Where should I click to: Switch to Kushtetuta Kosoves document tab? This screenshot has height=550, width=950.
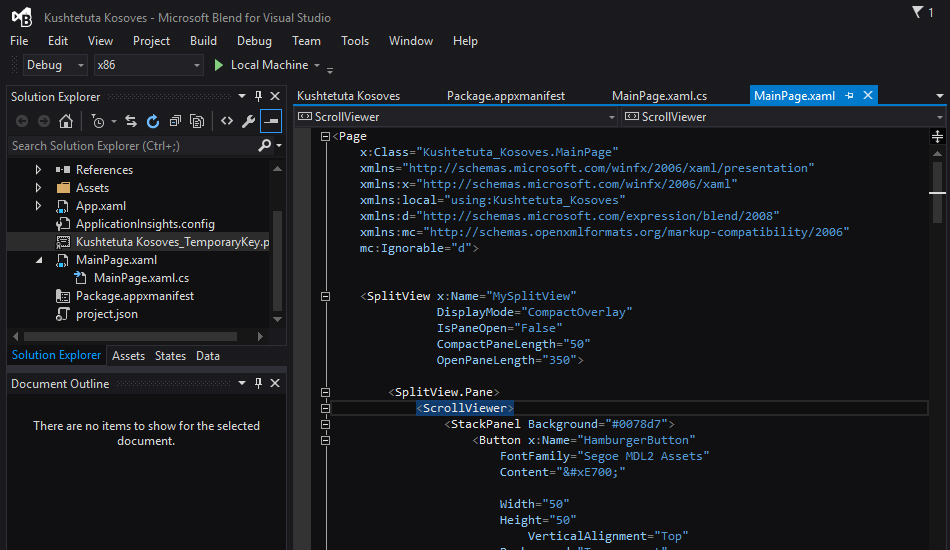tap(348, 96)
